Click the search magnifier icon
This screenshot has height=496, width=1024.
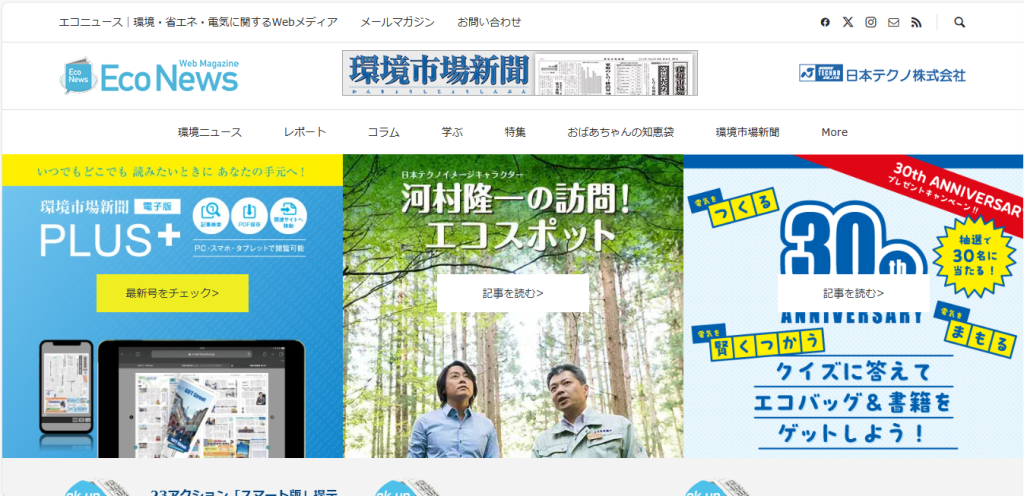[x=960, y=22]
